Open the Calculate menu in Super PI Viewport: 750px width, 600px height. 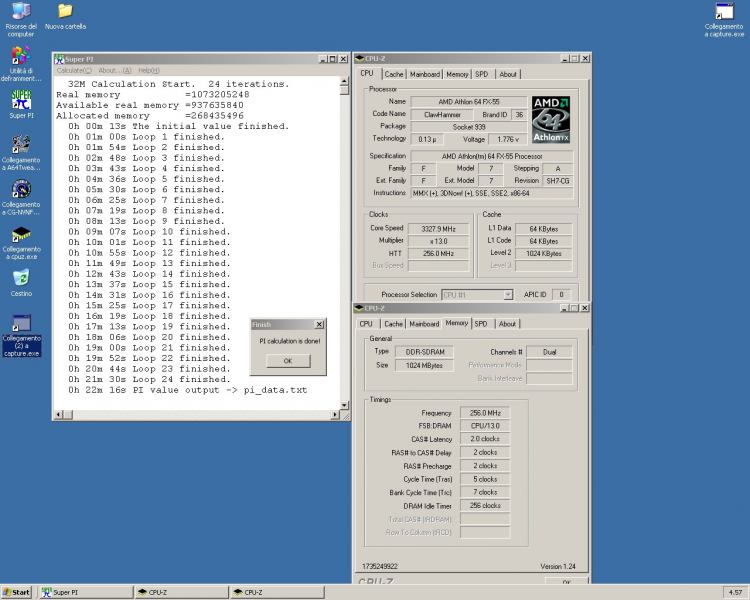pyautogui.click(x=74, y=70)
